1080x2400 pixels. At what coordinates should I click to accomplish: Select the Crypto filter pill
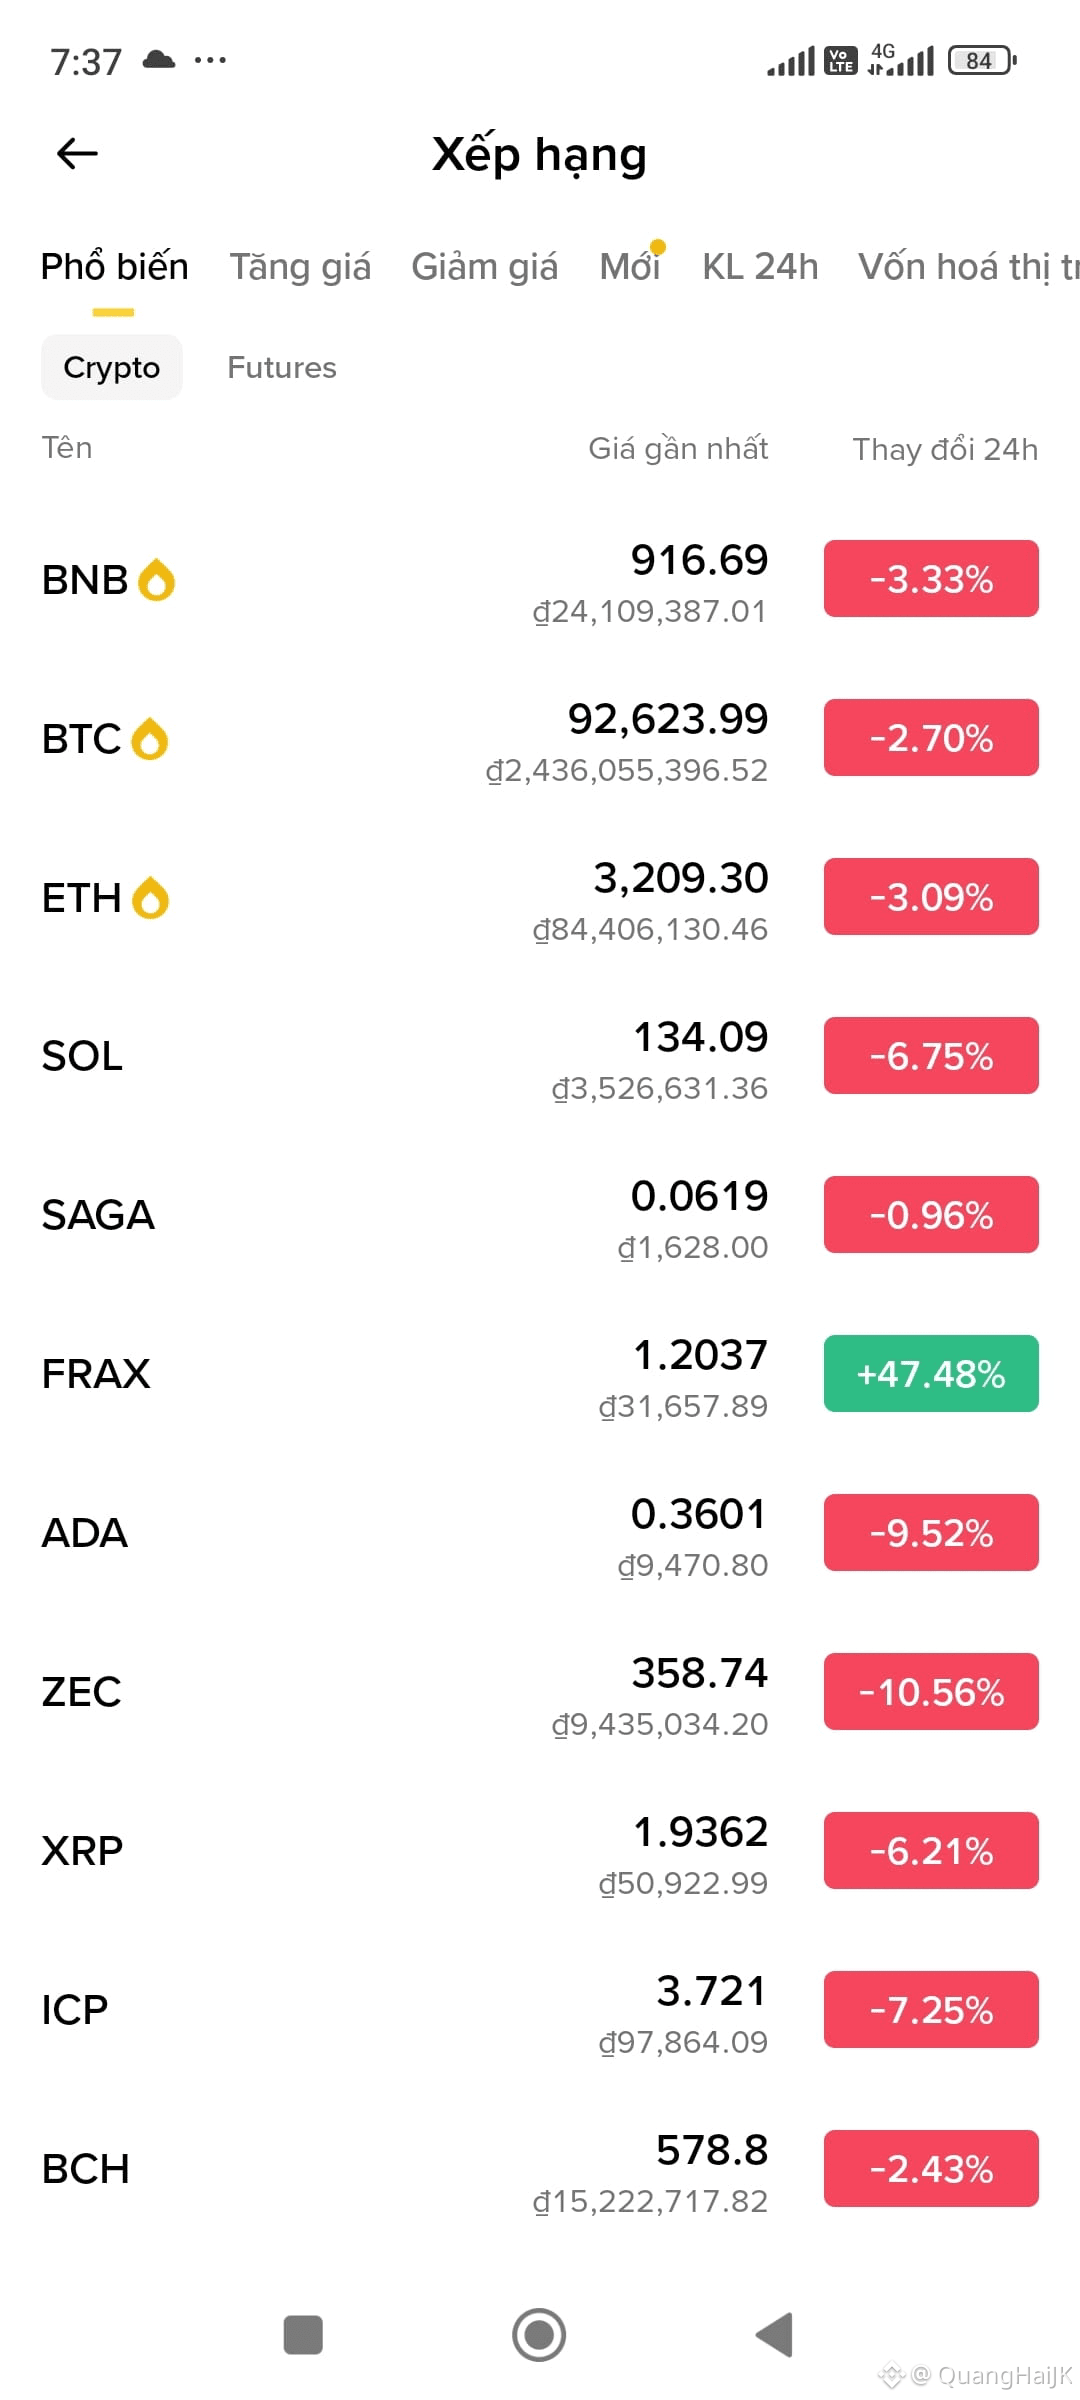[112, 367]
